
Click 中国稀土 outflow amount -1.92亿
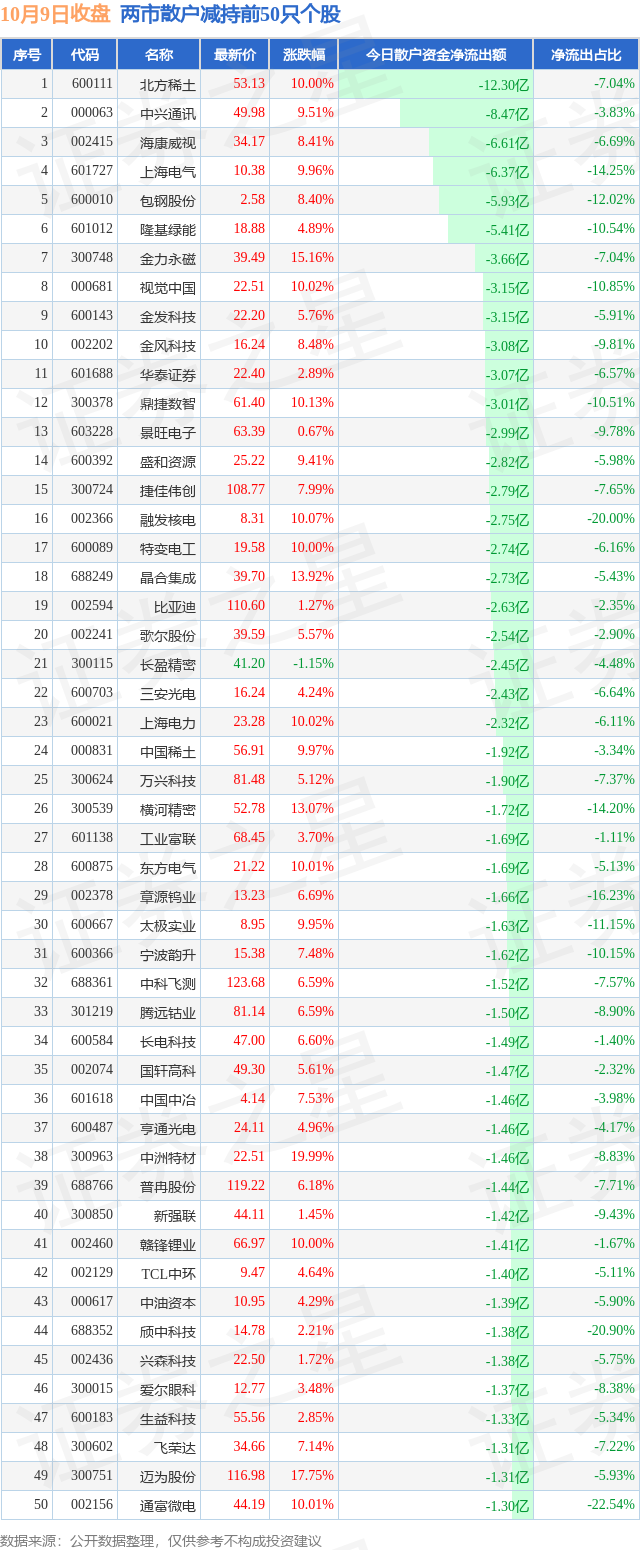point(508,751)
